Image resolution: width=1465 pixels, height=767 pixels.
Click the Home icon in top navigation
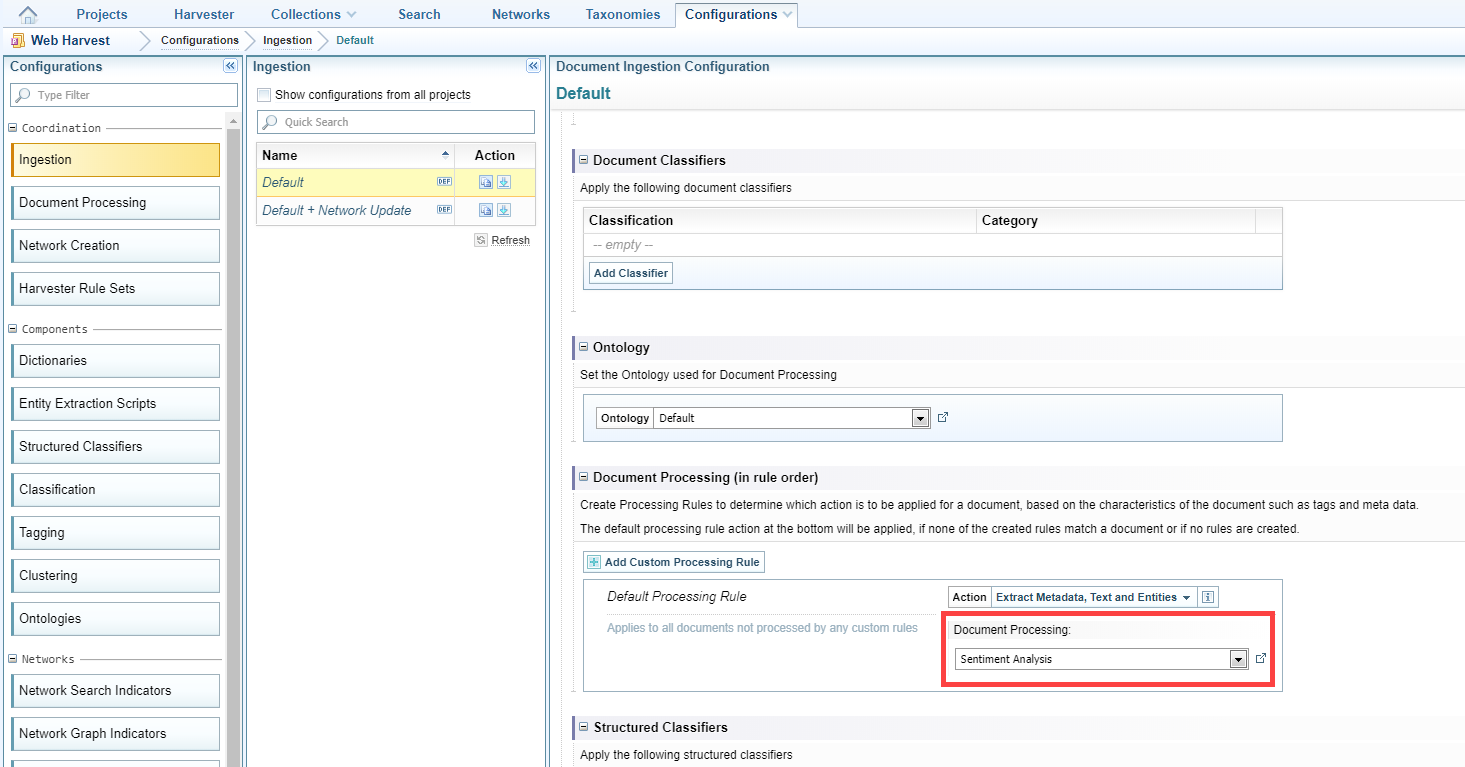point(28,14)
